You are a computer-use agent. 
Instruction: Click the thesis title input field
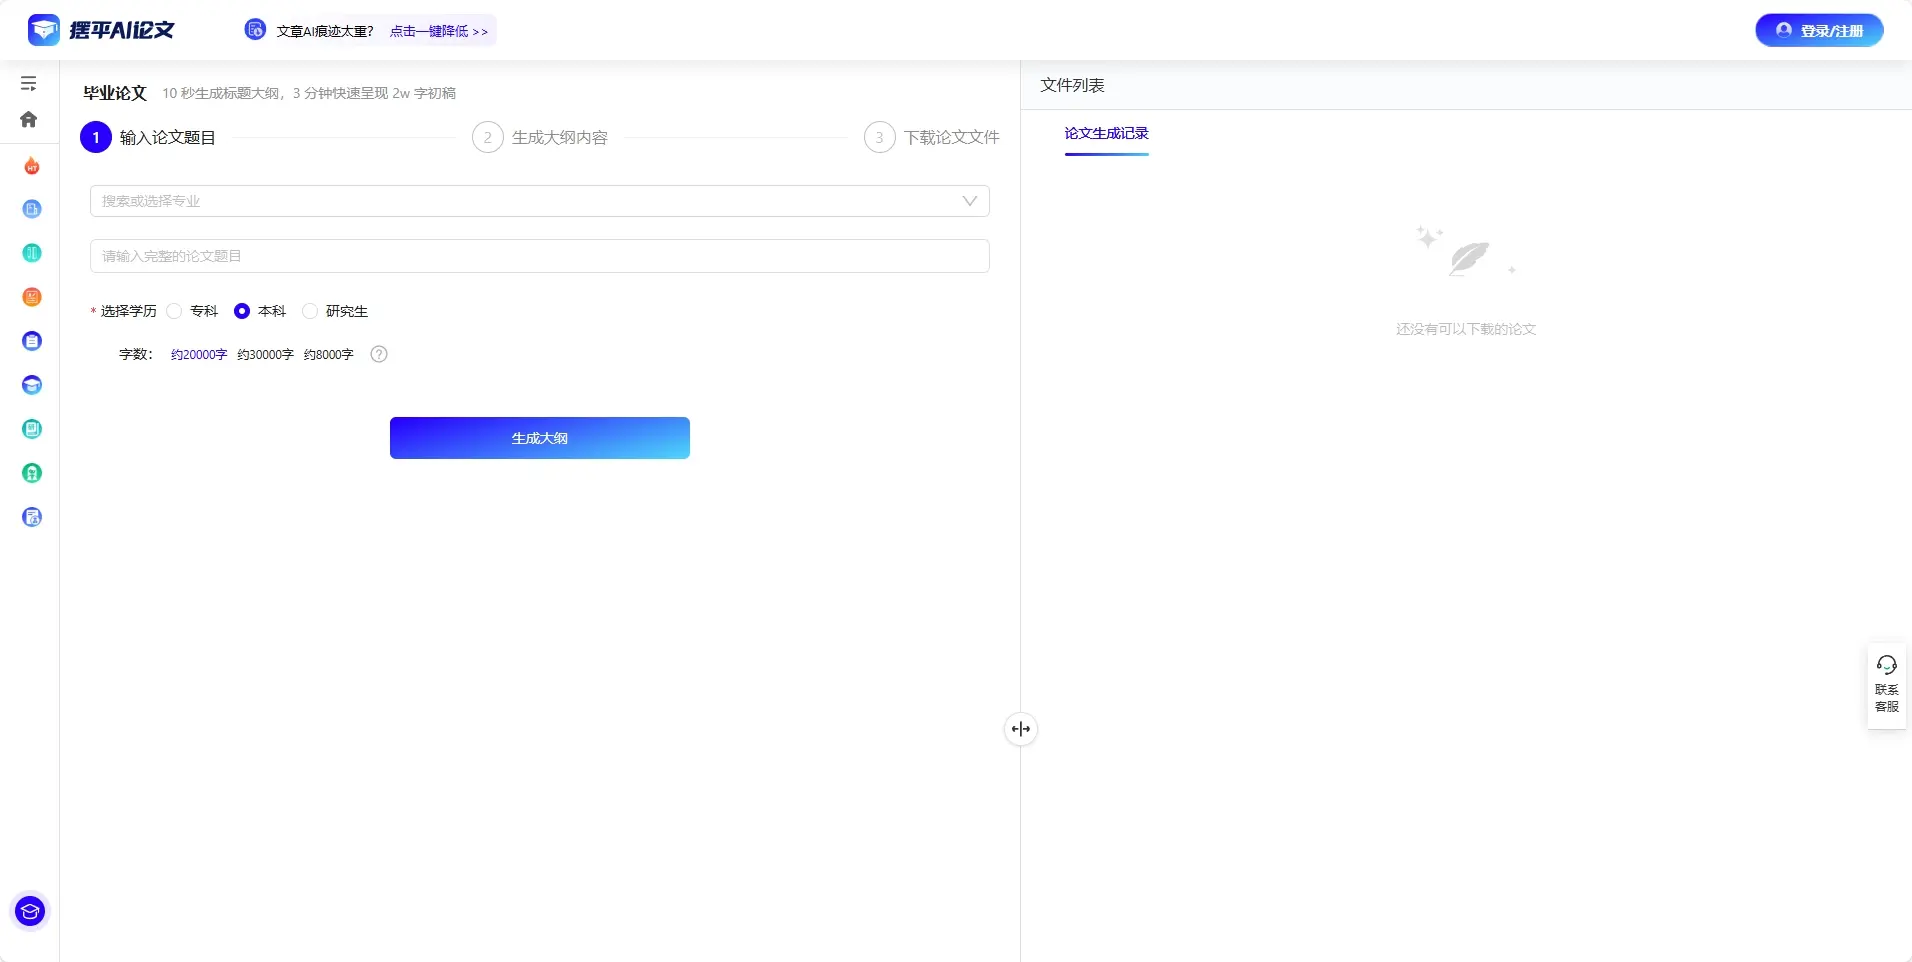pos(539,256)
